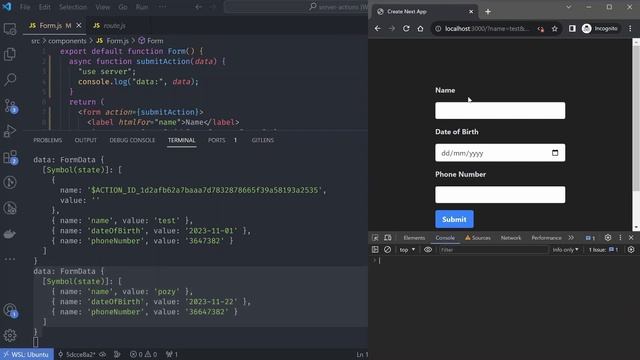Open the Accounts menu in the activity bar
640x360 pixels.
coord(10,310)
